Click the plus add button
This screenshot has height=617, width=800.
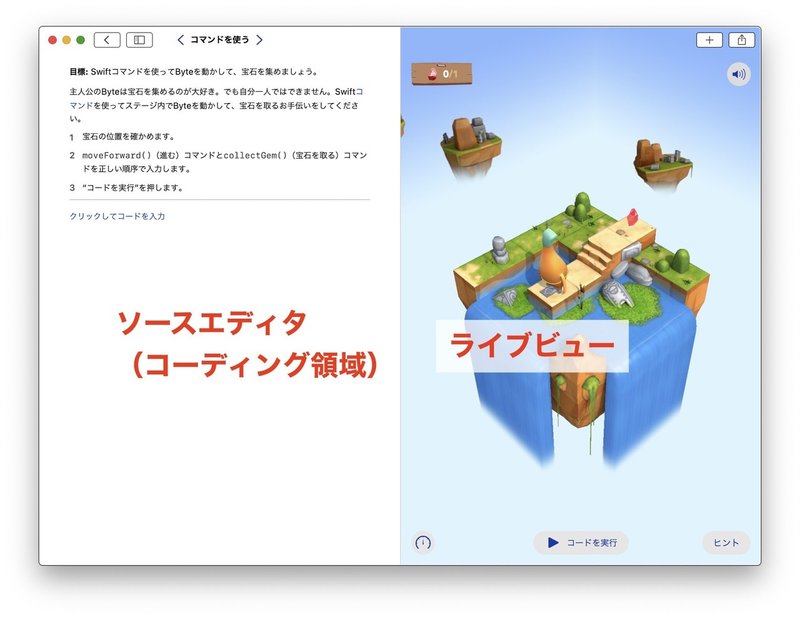[x=709, y=40]
